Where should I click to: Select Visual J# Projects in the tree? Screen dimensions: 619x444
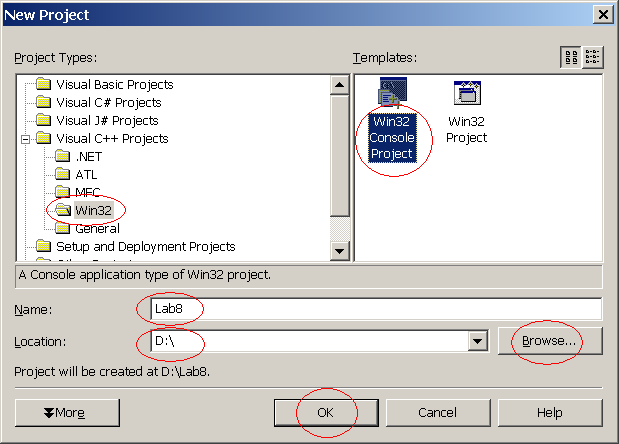(107, 120)
